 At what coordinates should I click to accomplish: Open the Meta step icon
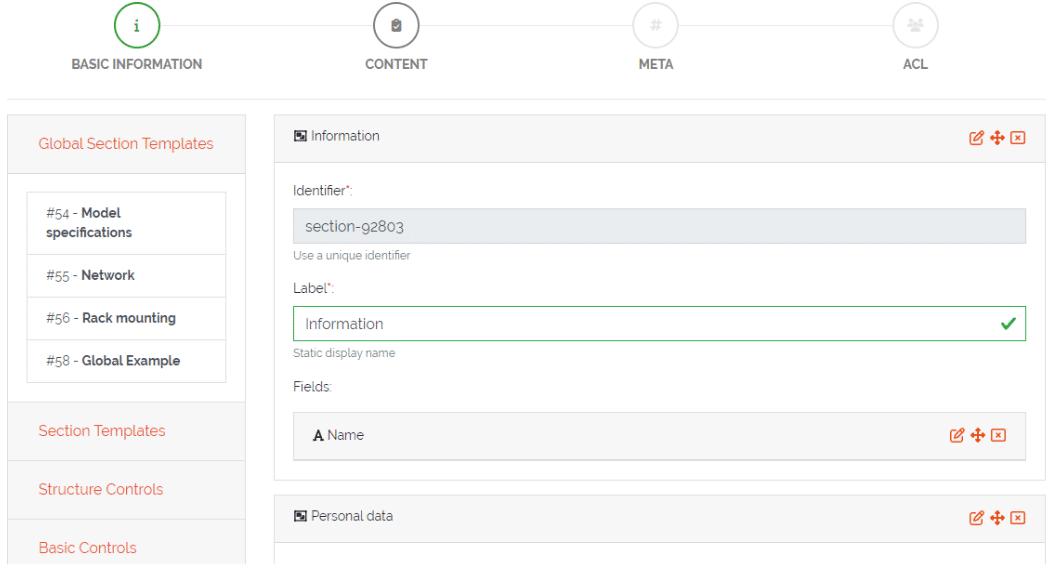click(x=655, y=26)
